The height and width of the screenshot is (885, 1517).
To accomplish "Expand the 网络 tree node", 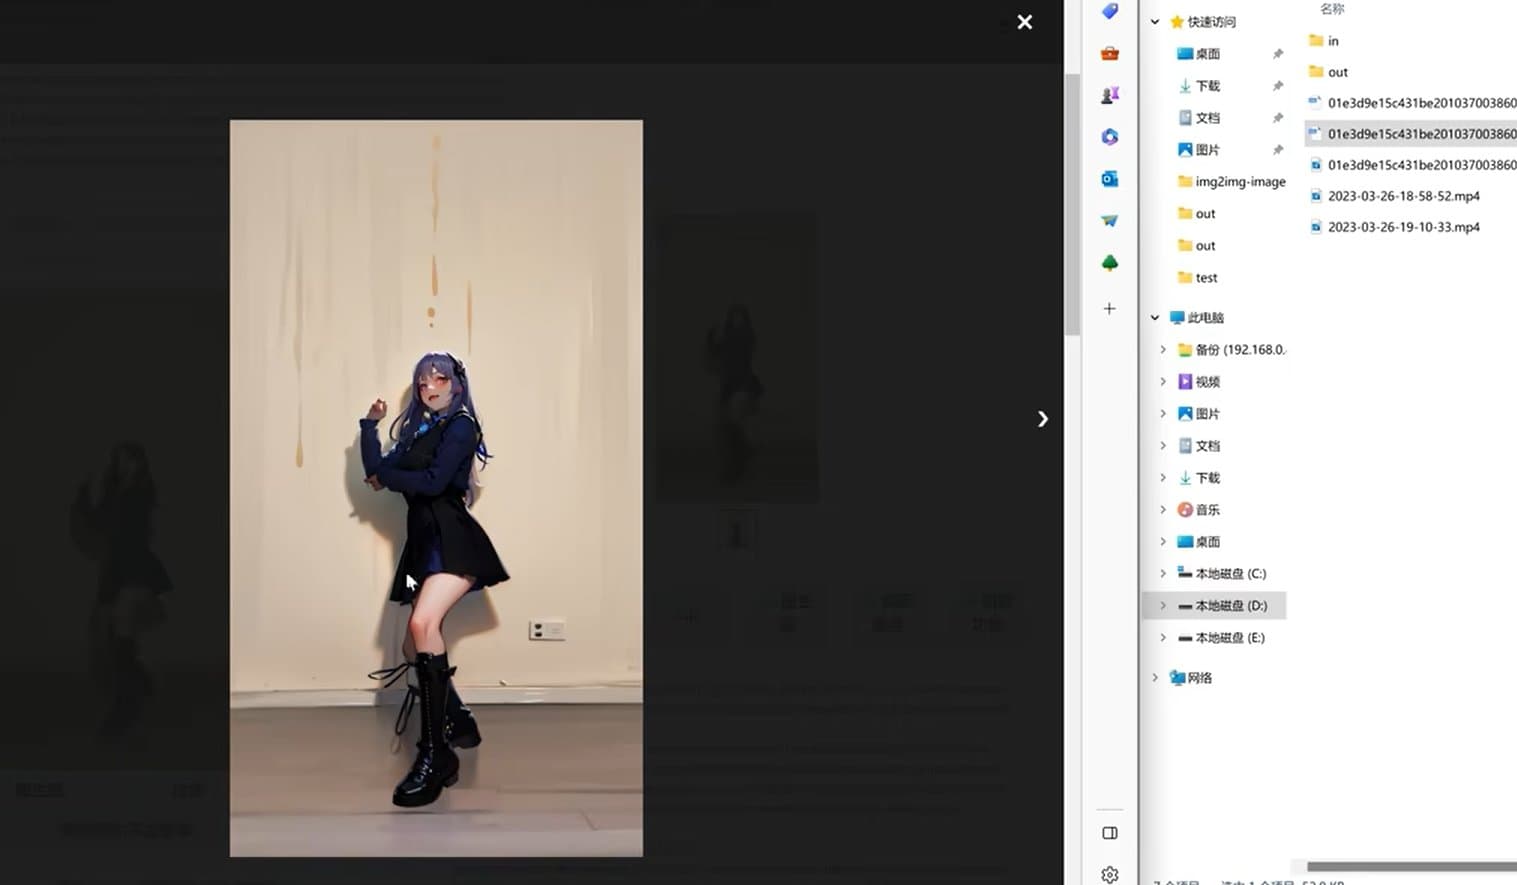I will [1155, 678].
